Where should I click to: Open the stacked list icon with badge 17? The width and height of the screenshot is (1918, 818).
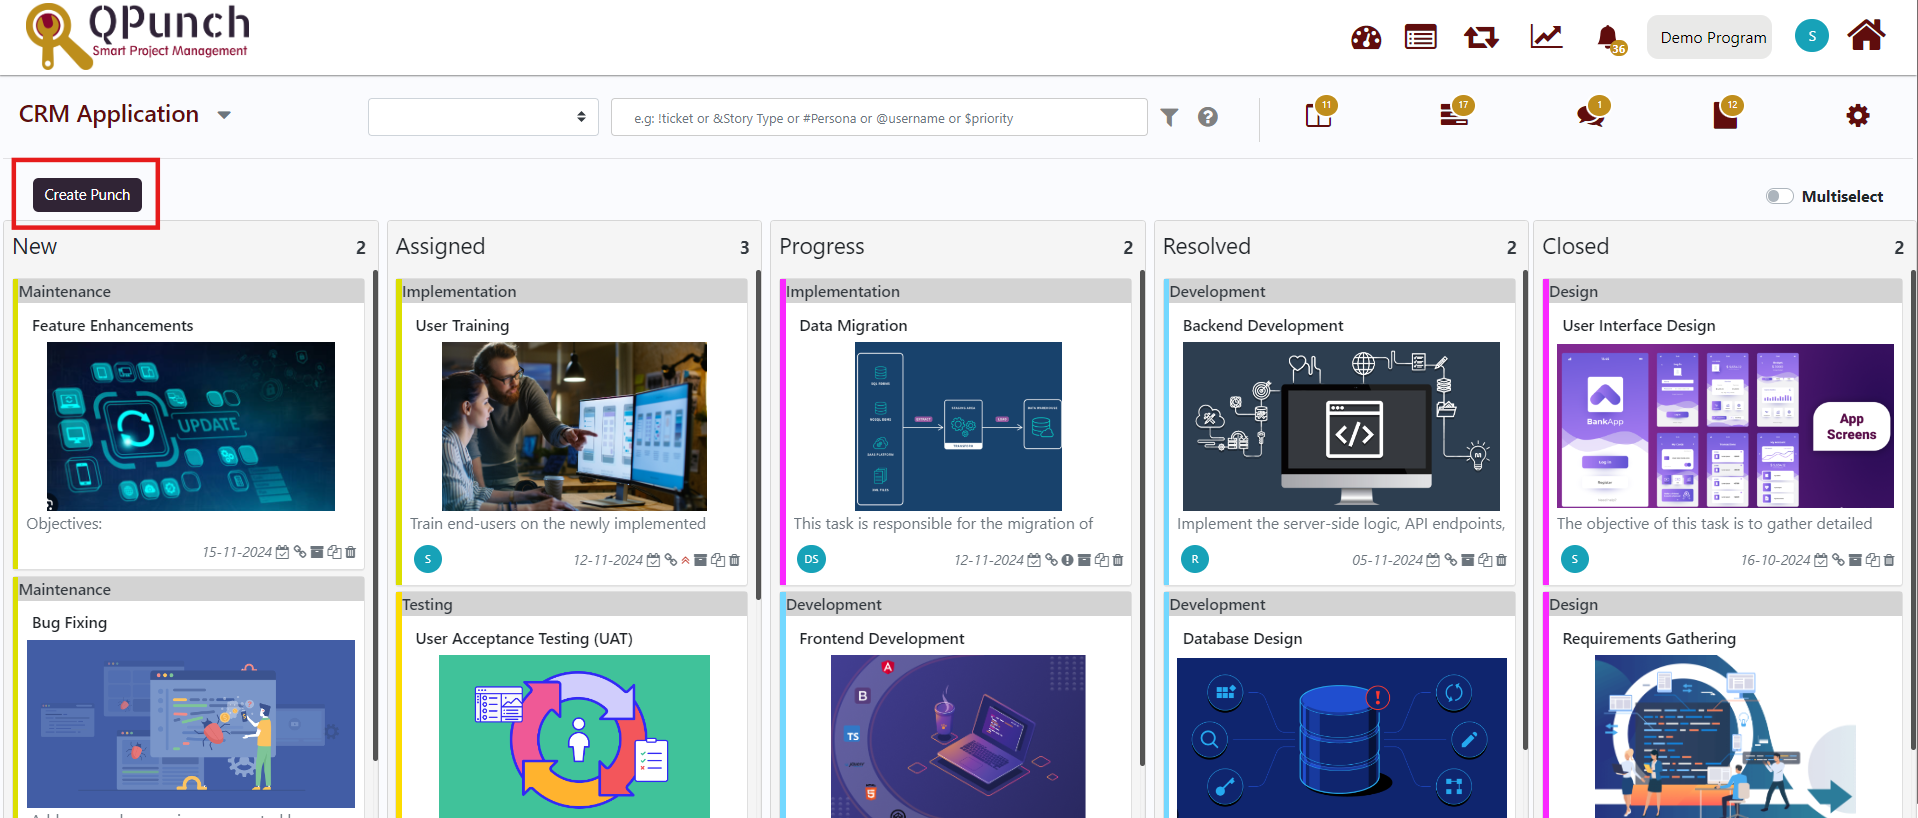click(1456, 113)
